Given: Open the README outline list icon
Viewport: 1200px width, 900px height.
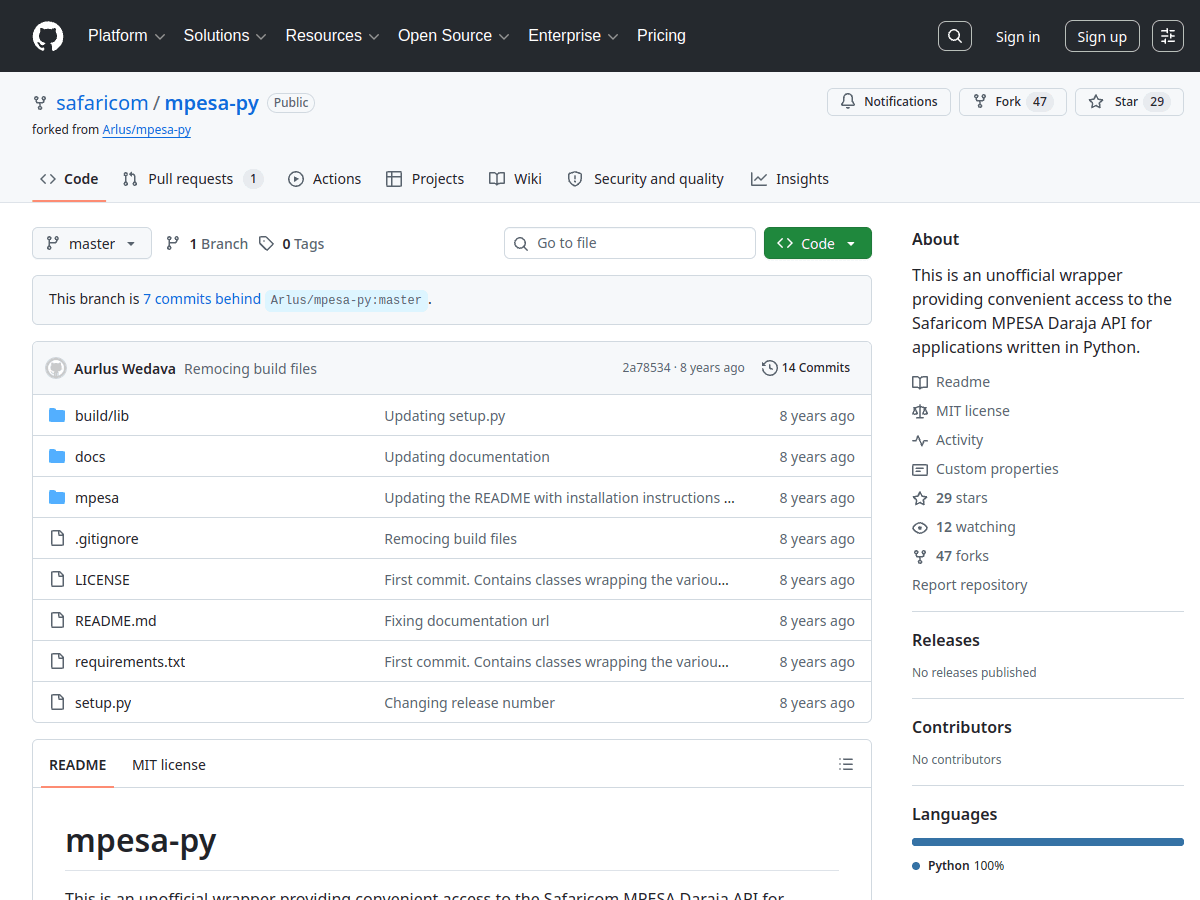Looking at the screenshot, I should [846, 764].
